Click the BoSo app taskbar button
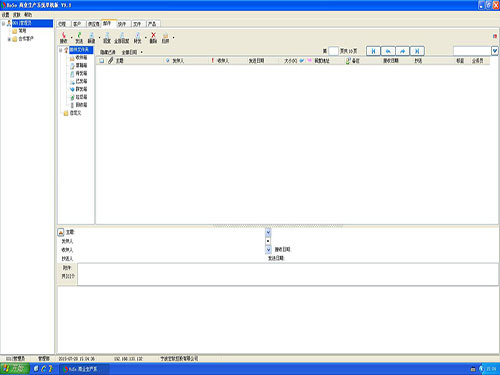Viewport: 500px width, 375px height. pyautogui.click(x=85, y=369)
